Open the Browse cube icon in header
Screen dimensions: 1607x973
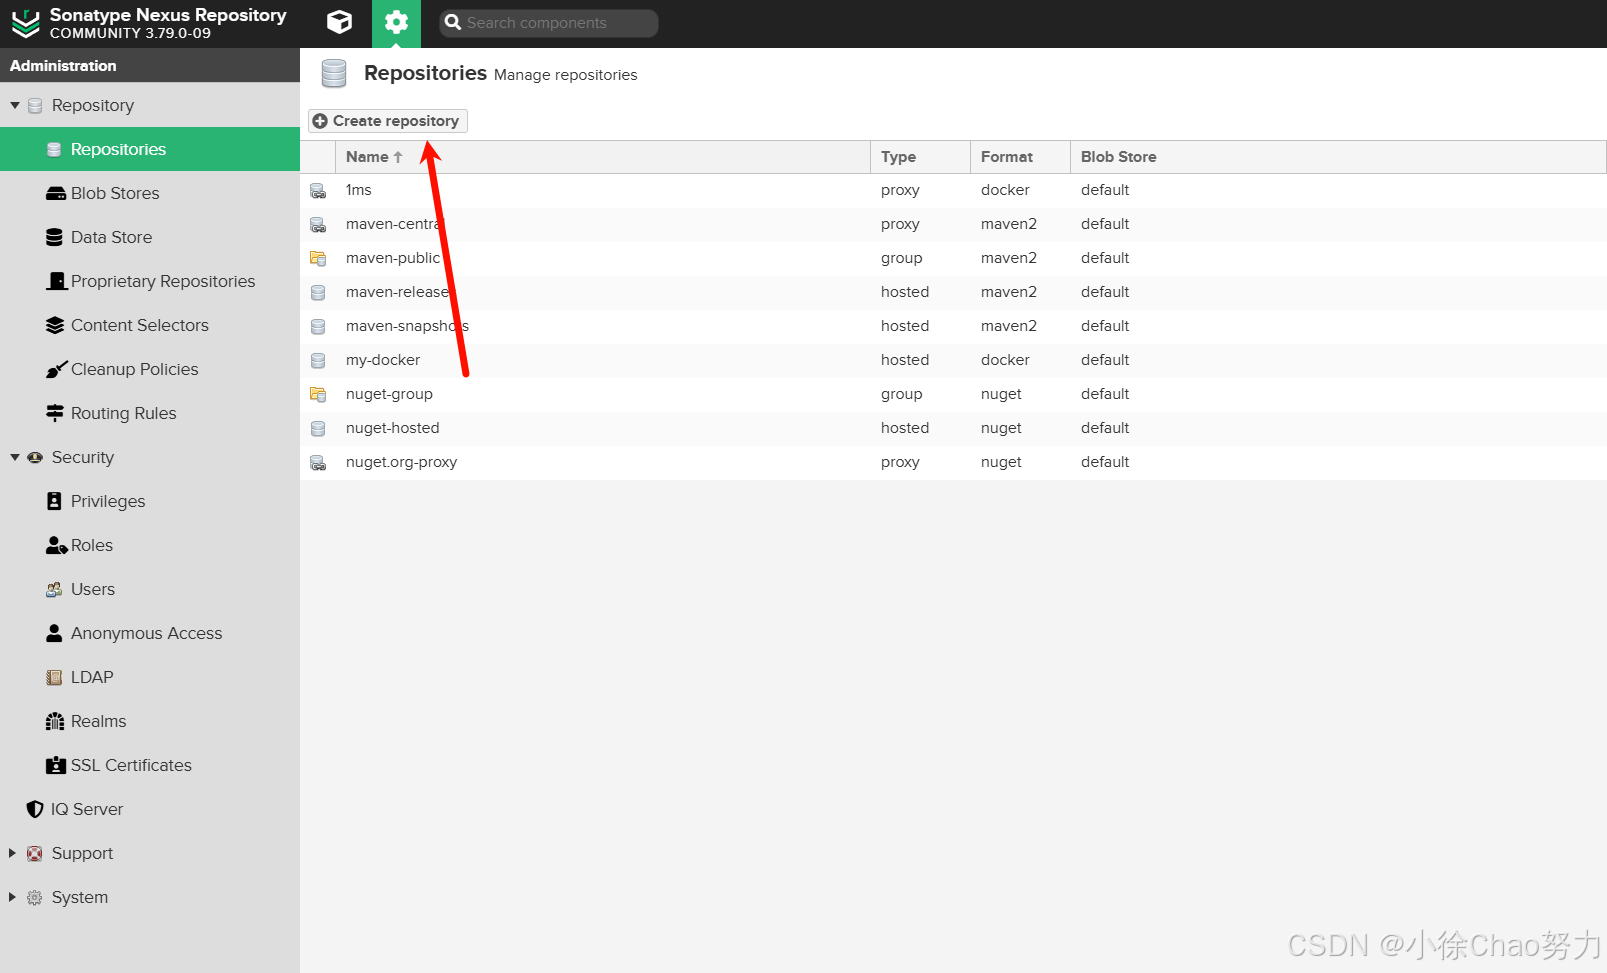coord(339,22)
